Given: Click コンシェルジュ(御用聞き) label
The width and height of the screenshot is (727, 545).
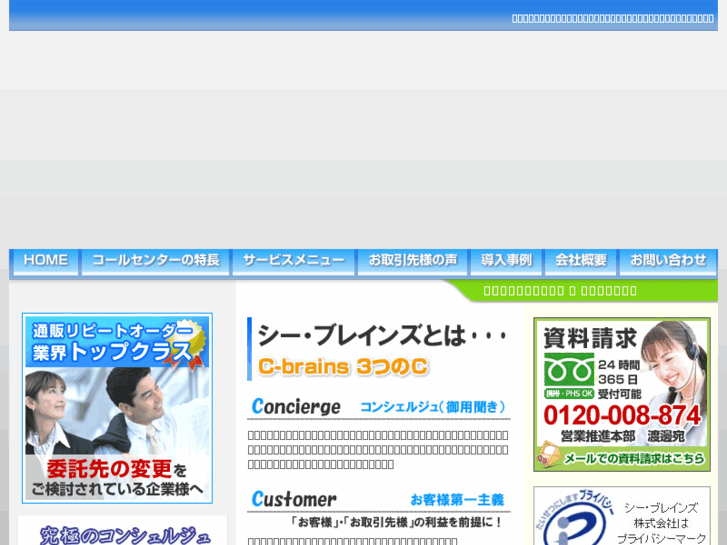Looking at the screenshot, I should tap(433, 407).
